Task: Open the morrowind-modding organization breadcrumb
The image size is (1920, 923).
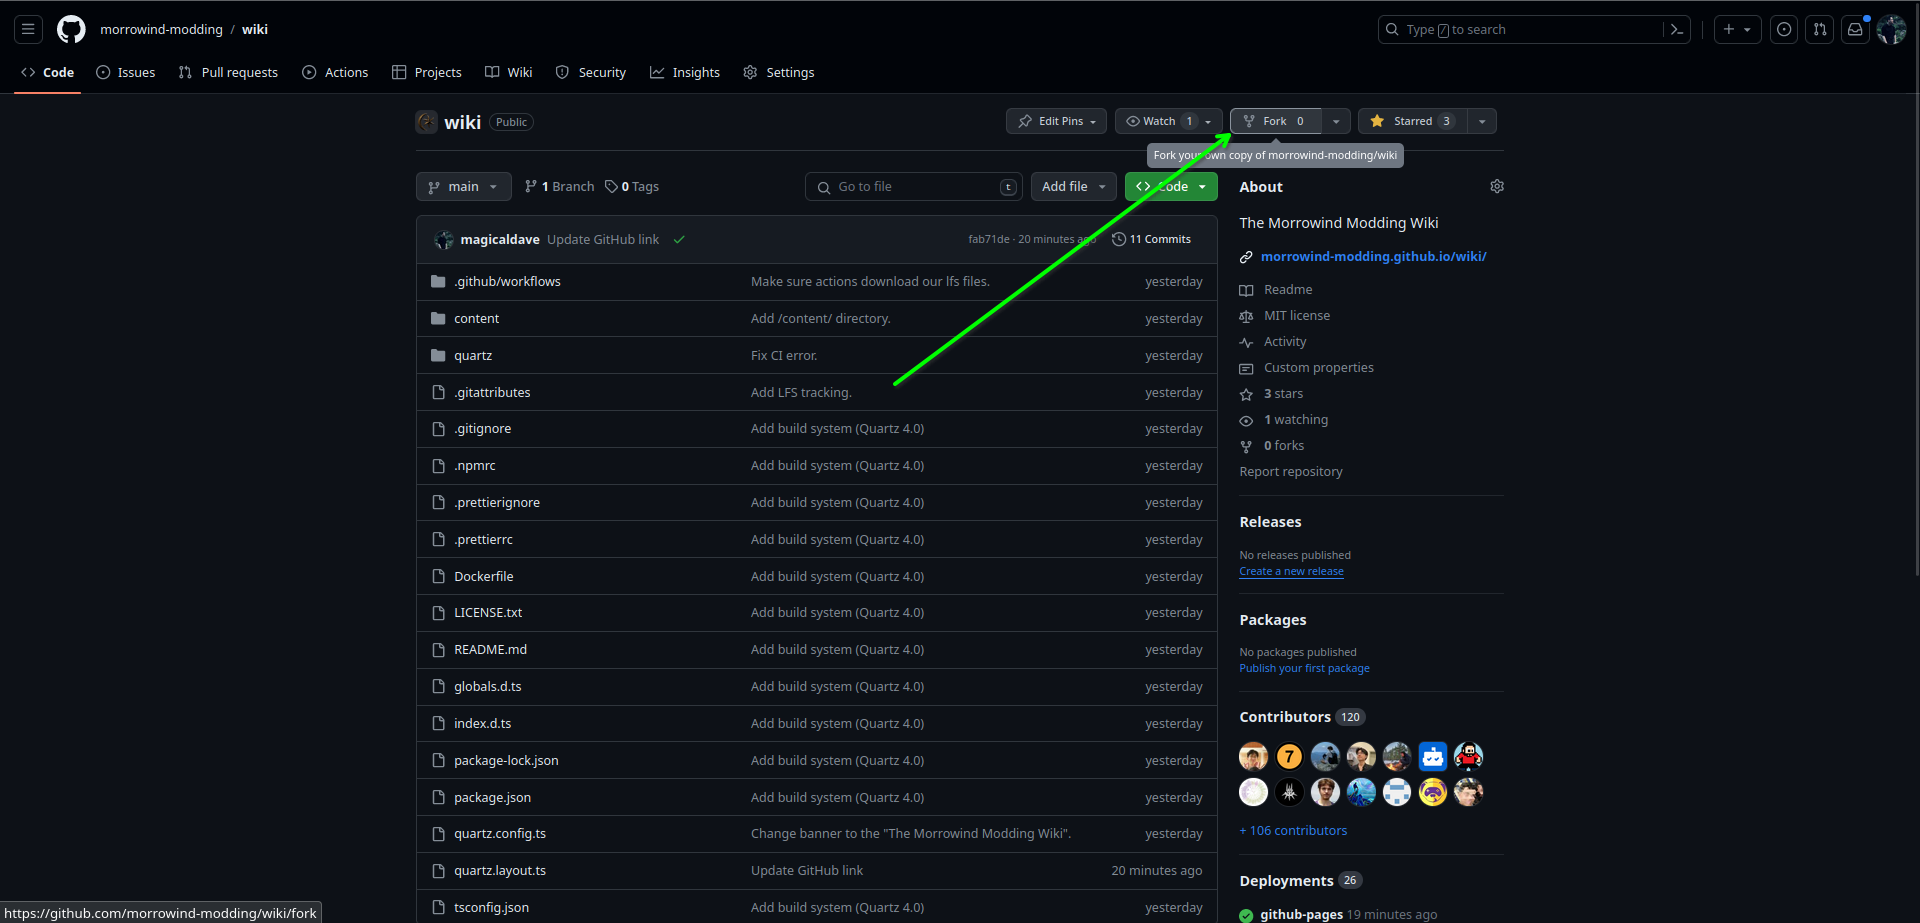Action: point(161,29)
